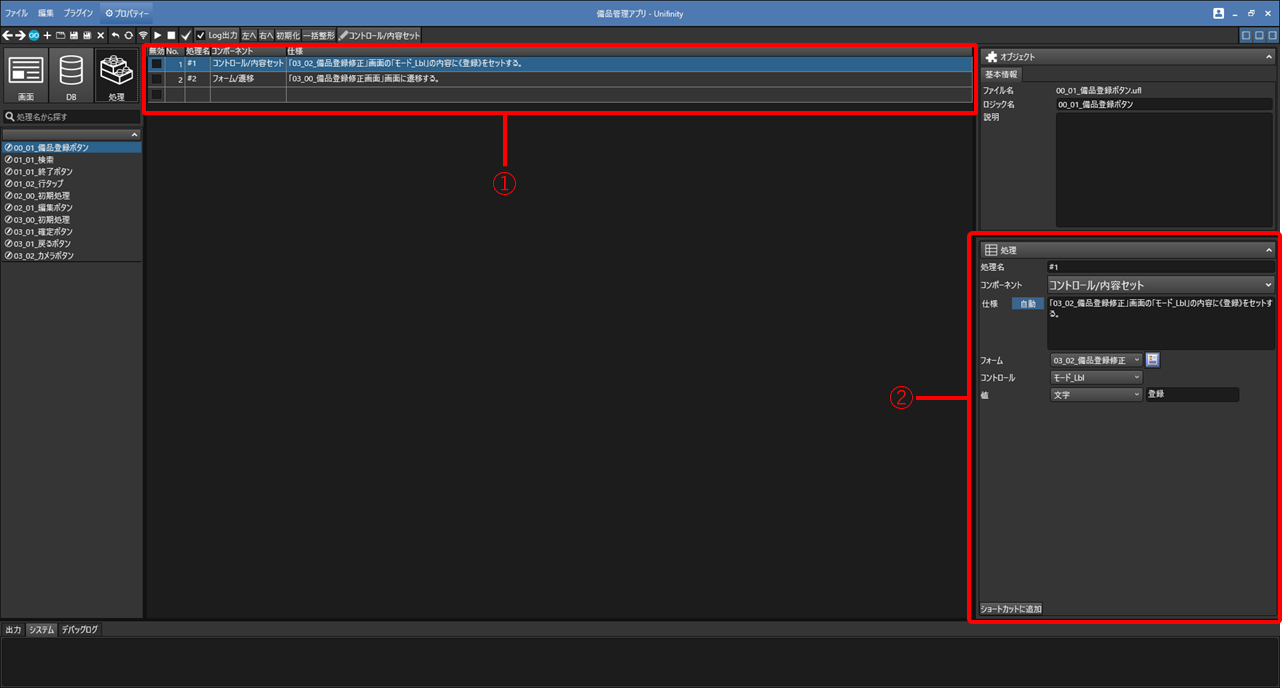Screen dimensions: 1282x688
Task: Check the 無効 box for row #1
Action: pos(156,64)
